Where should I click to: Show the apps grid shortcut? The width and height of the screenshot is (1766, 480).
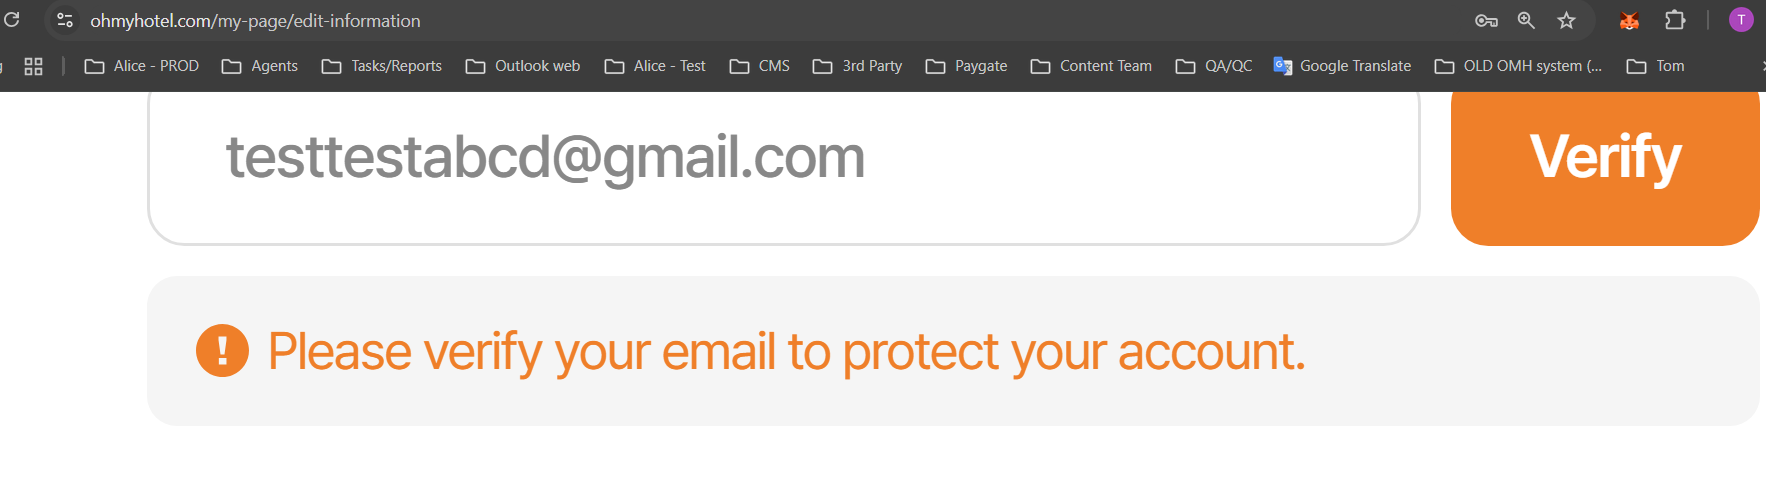pos(33,66)
